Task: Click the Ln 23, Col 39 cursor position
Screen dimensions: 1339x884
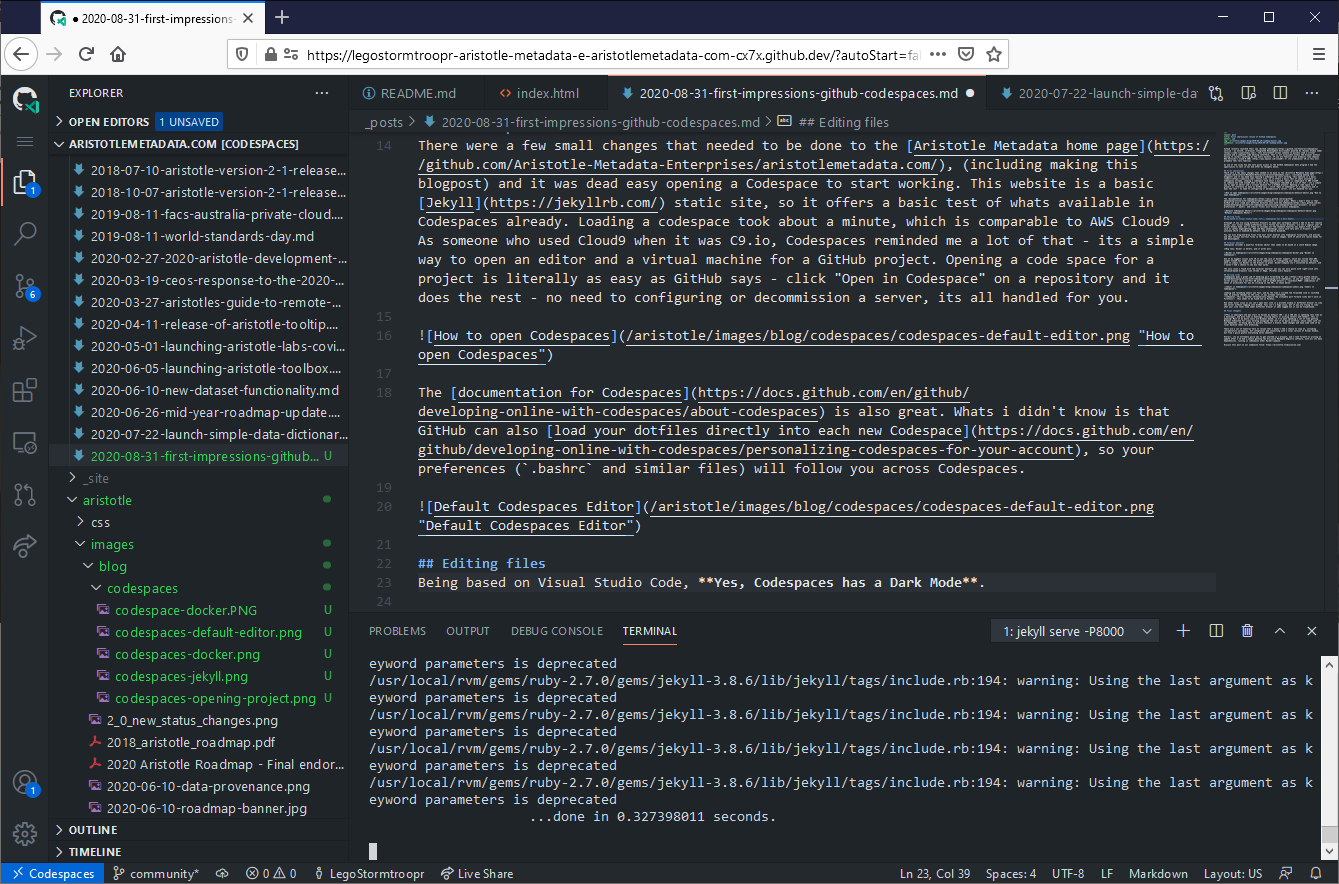Action: (x=935, y=873)
